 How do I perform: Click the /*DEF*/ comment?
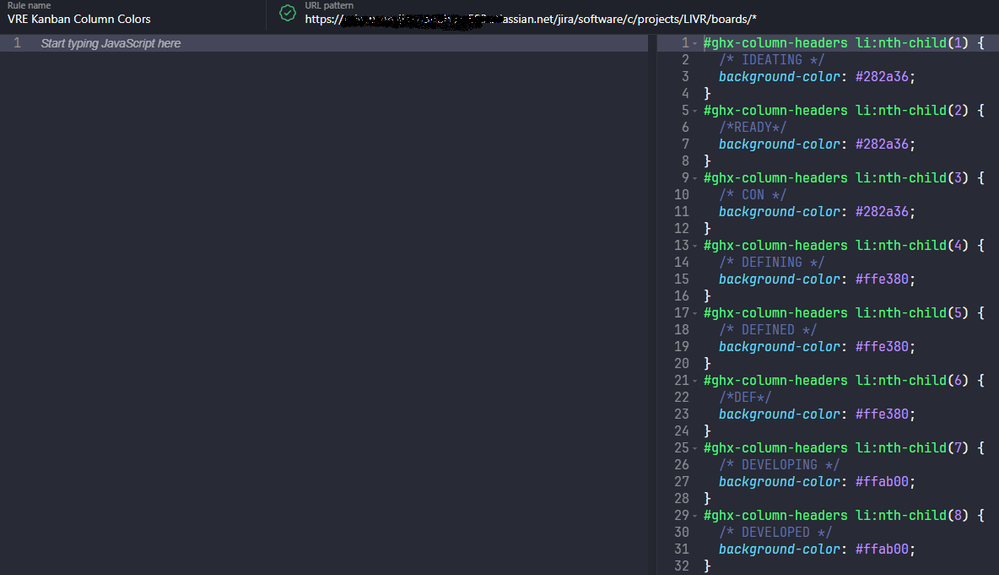coord(745,397)
